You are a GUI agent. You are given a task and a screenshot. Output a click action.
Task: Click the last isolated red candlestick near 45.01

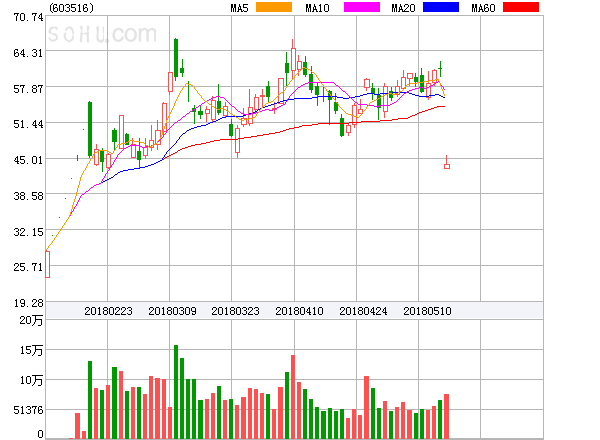click(447, 163)
